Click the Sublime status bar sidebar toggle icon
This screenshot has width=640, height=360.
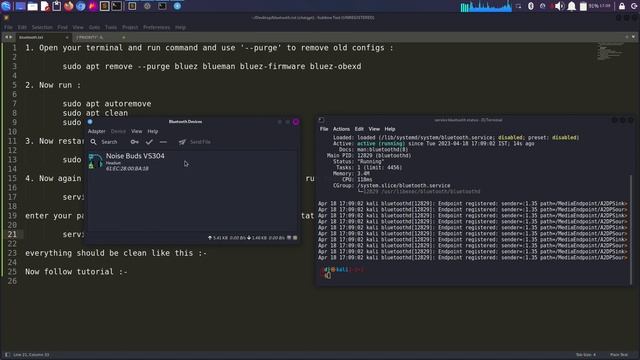pos(7,355)
